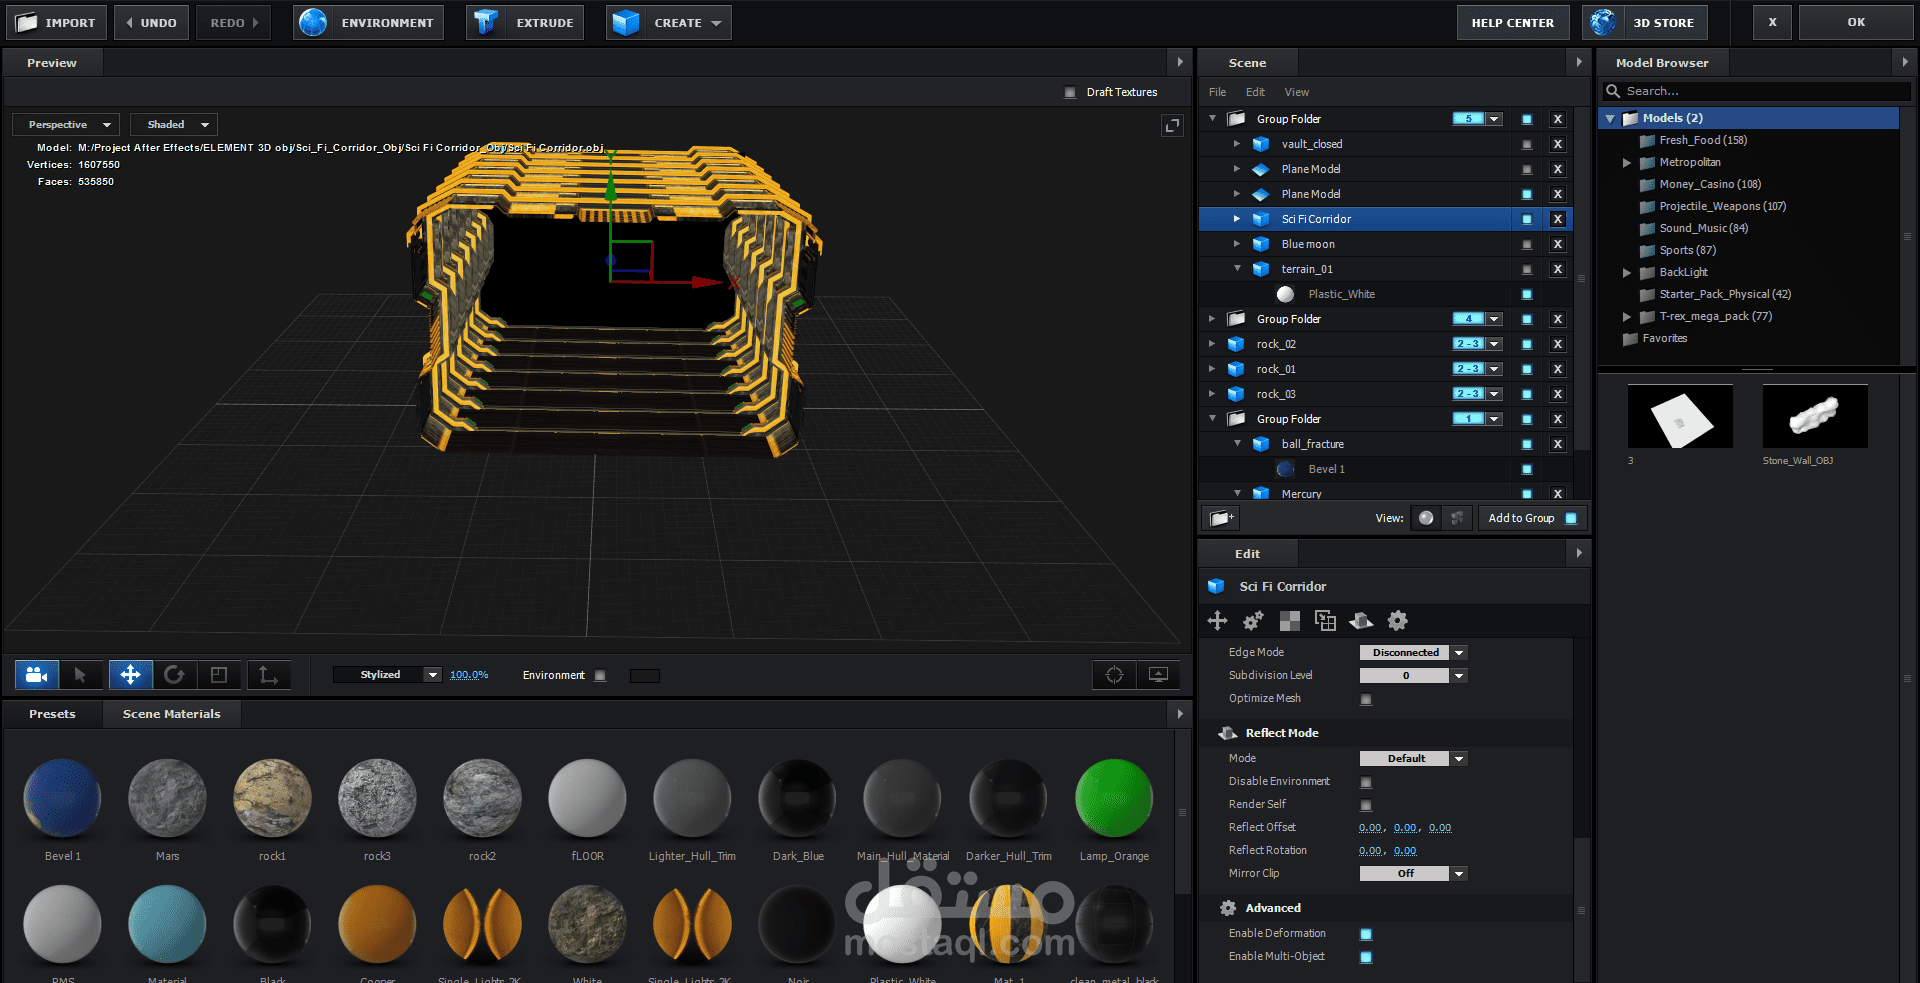1920x983 pixels.
Task: Click the Help Center button
Action: point(1512,22)
